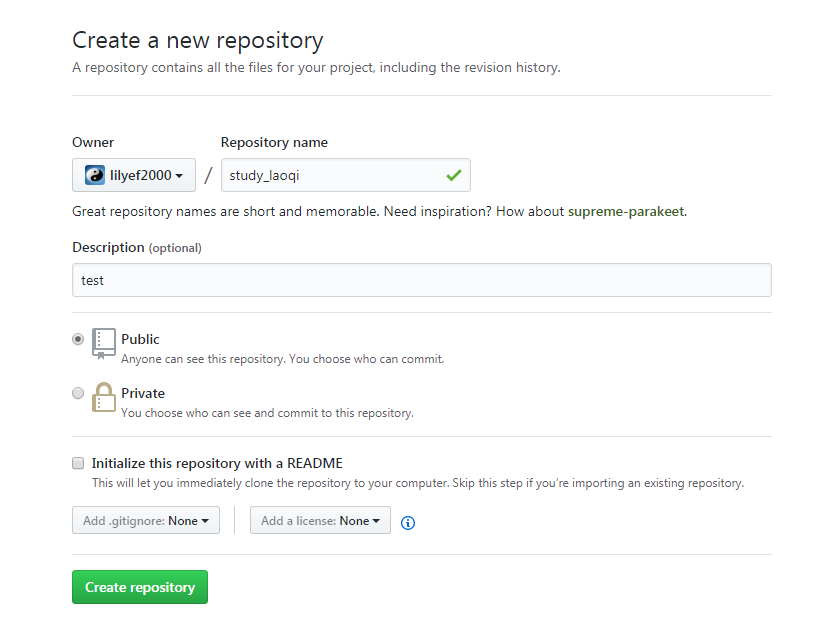Focus the Repository name input field

pos(346,175)
